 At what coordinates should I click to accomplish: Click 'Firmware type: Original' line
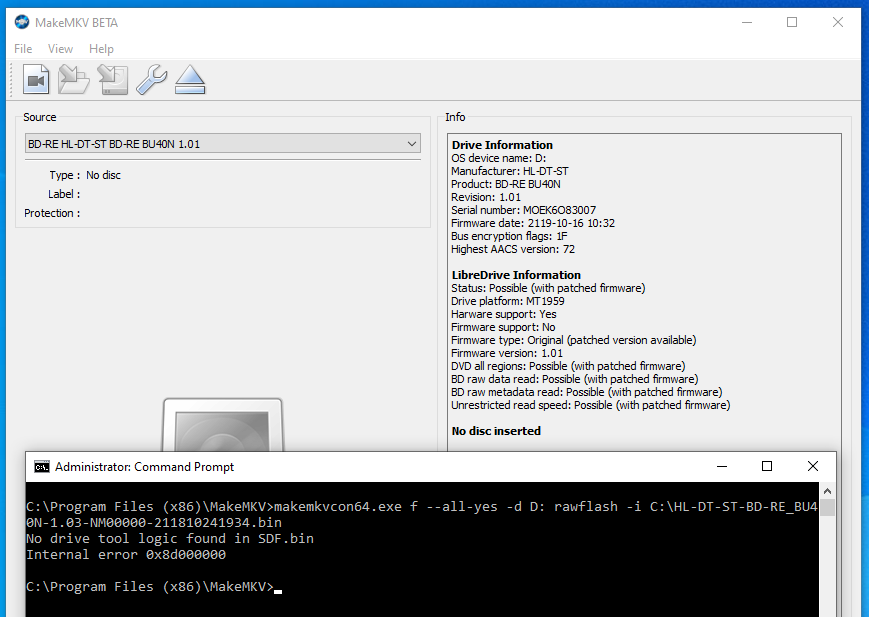[x=574, y=340]
